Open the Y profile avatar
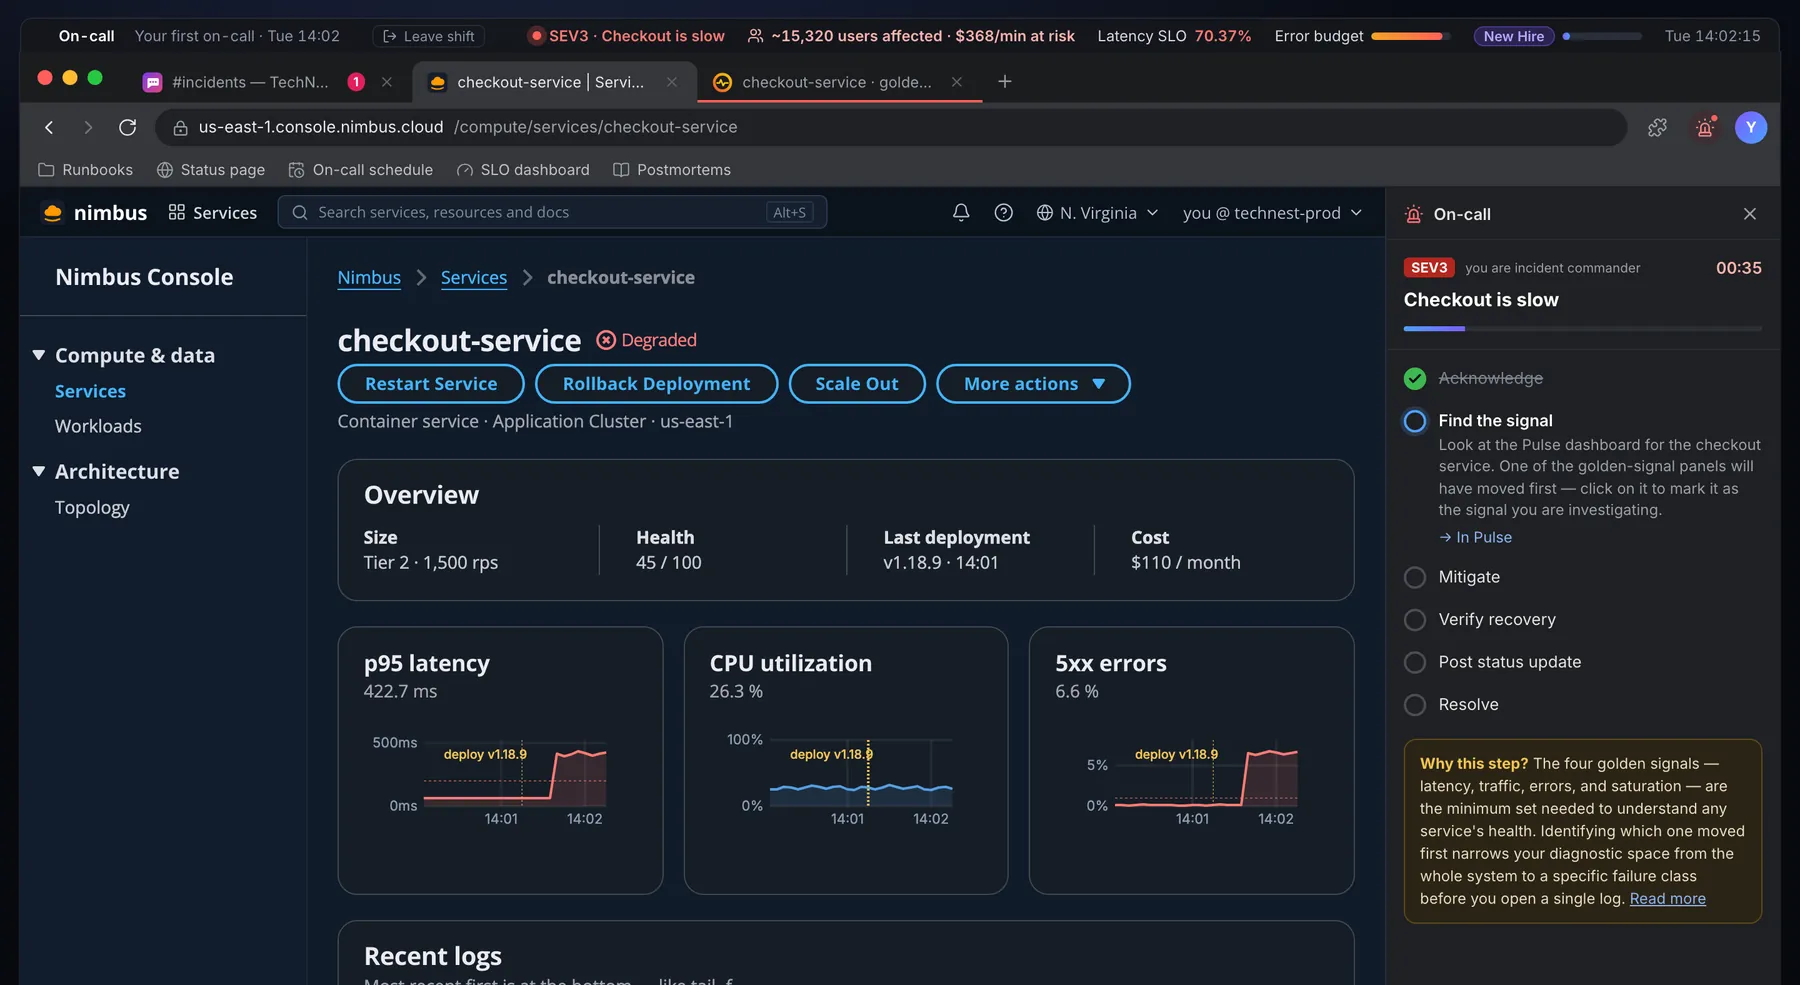This screenshot has width=1800, height=985. point(1751,127)
